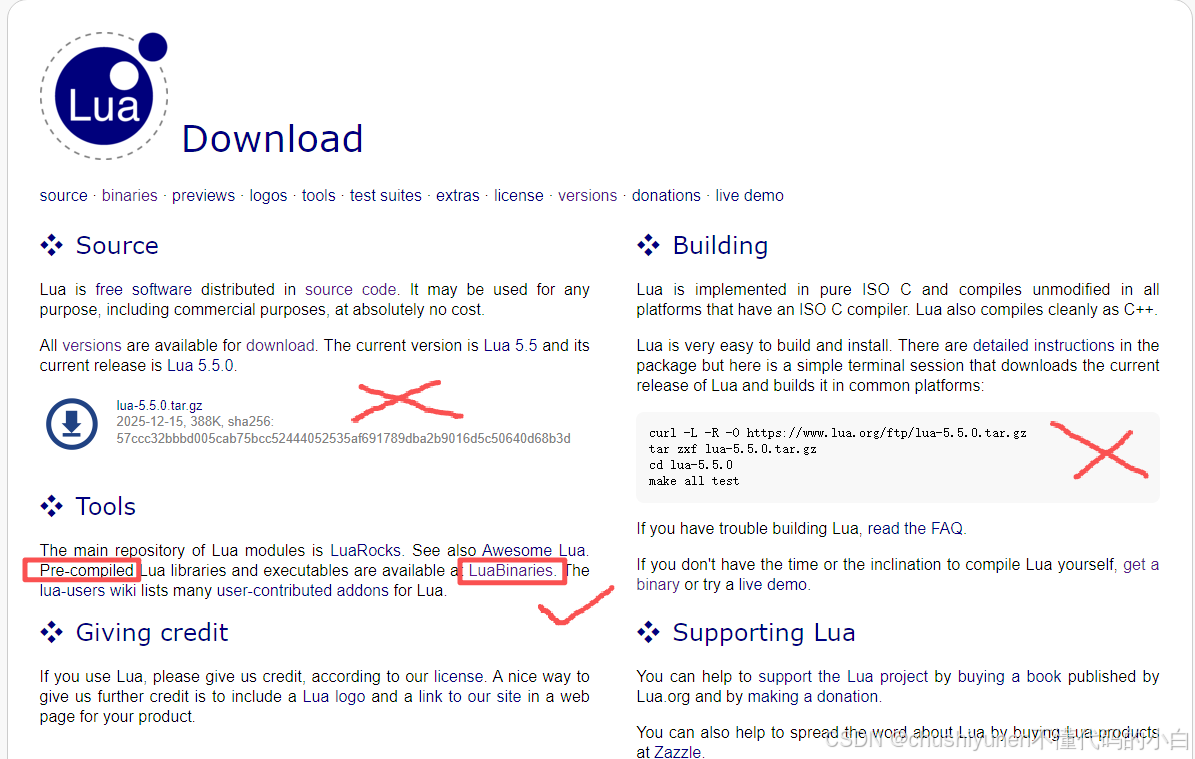Click the download link in Source paragraph
The width and height of the screenshot is (1195, 759).
(280, 345)
